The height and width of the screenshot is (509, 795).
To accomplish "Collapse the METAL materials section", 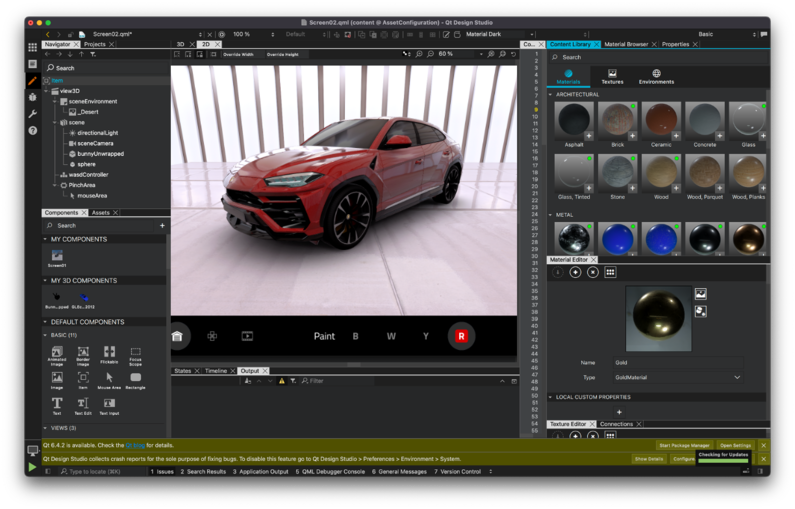I will (x=550, y=215).
